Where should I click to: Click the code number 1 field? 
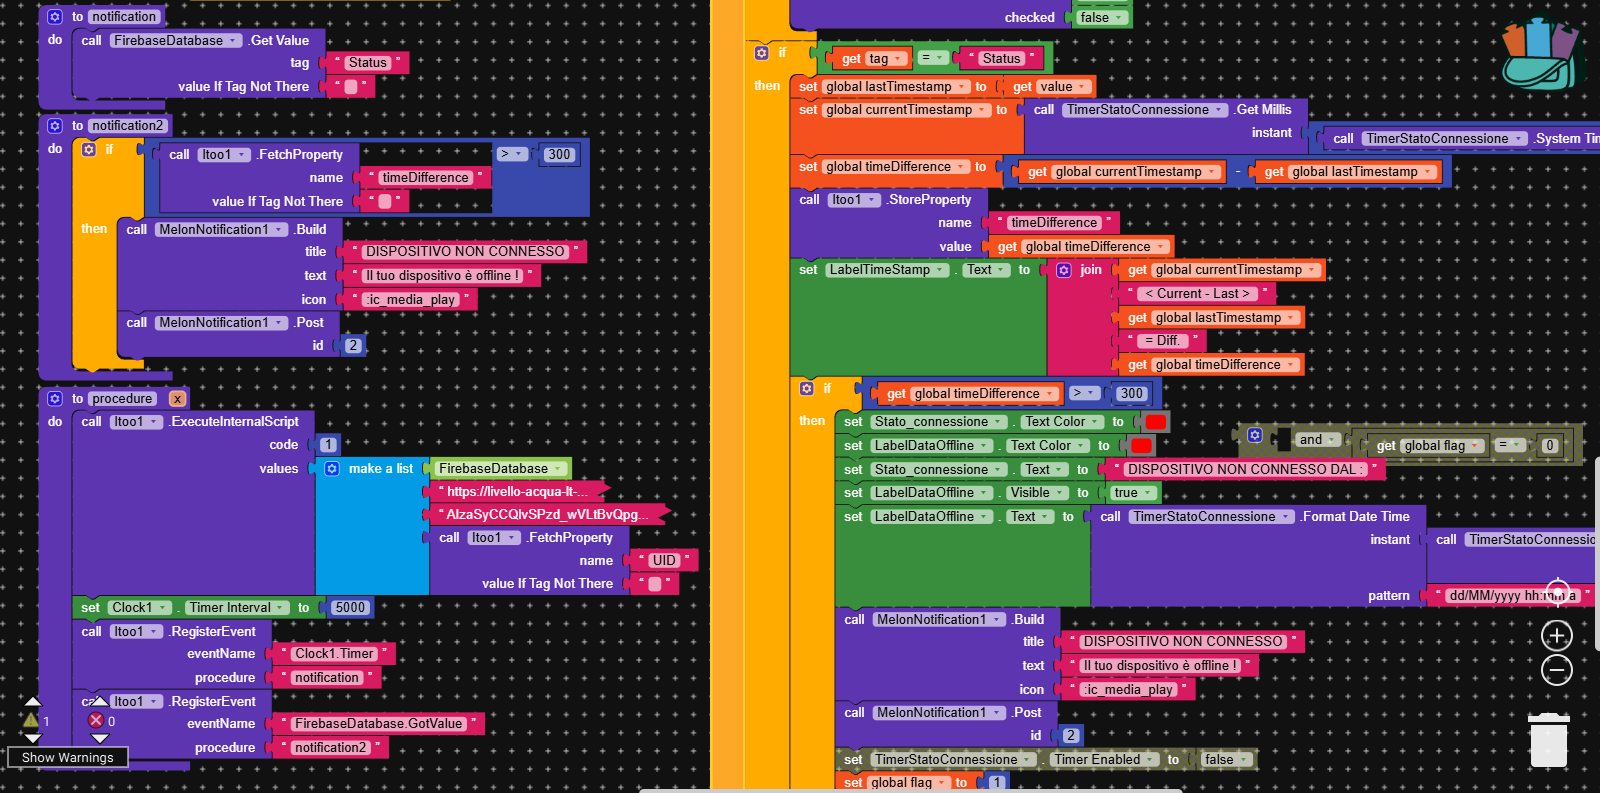[328, 445]
